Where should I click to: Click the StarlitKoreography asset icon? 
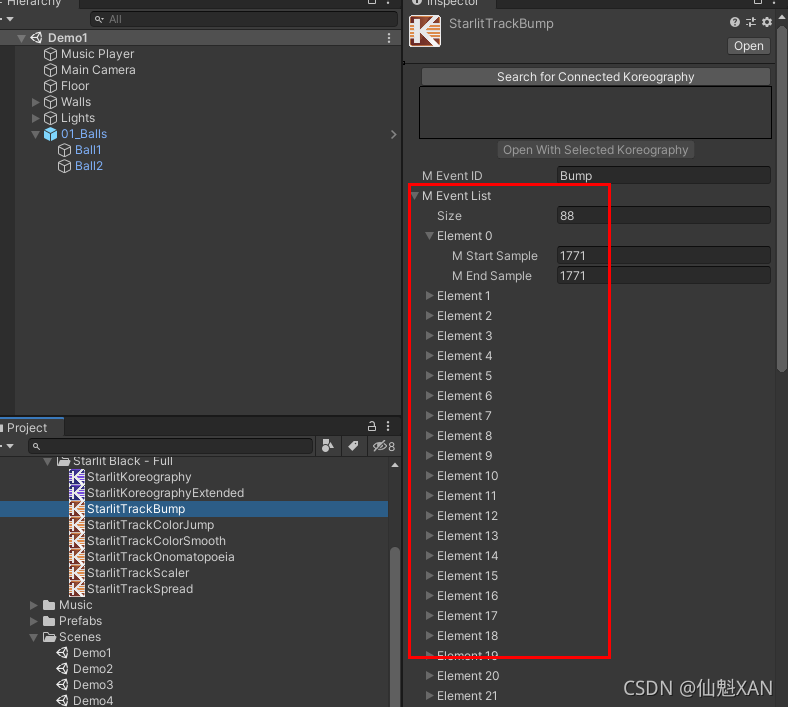(77, 477)
